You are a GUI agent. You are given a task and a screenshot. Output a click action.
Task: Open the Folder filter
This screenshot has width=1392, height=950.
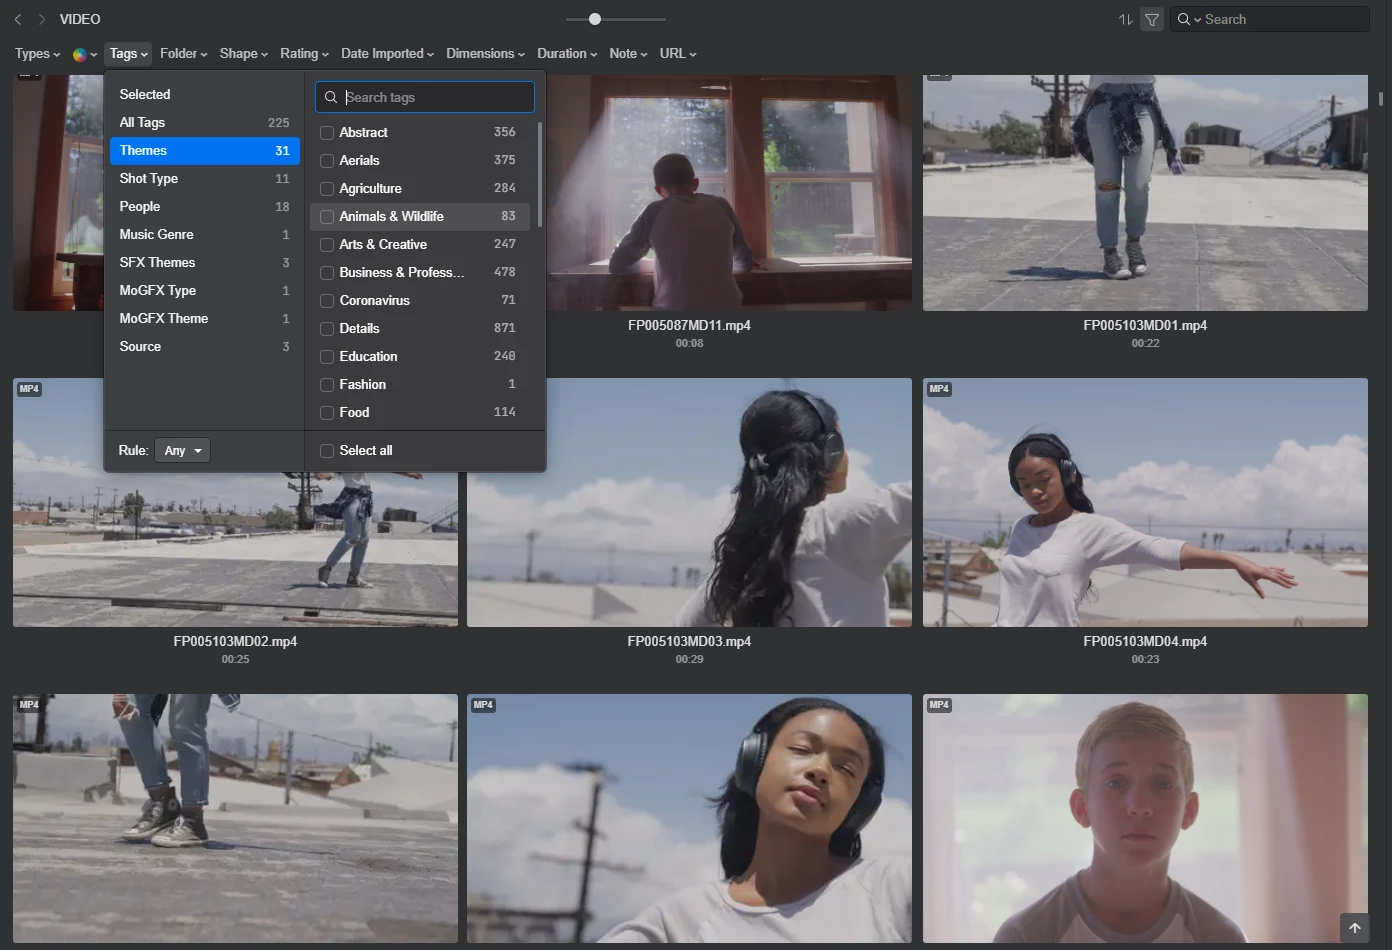coord(183,54)
